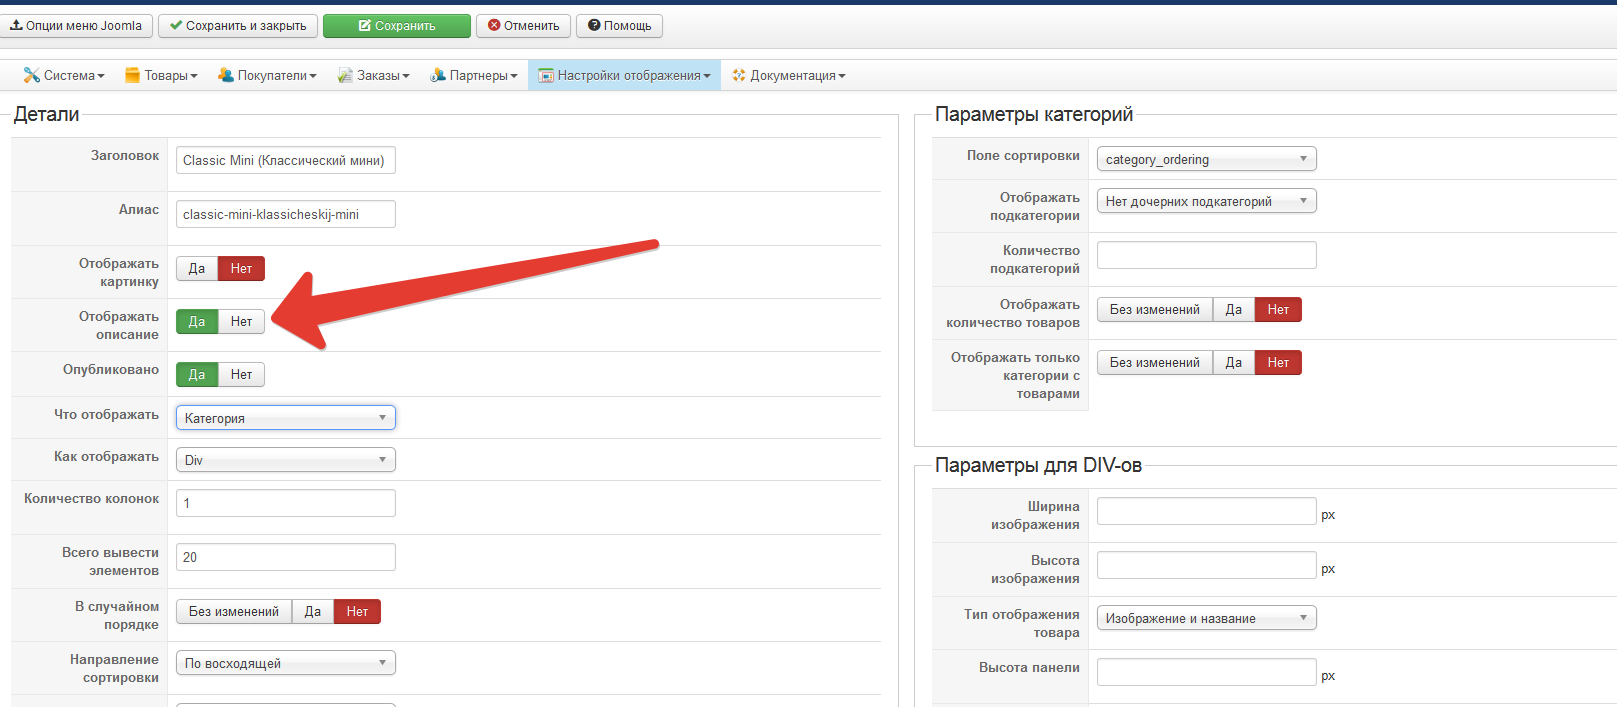The height and width of the screenshot is (707, 1617).
Task: Set Отображать только категории с товарами to Нет
Action: click(x=1278, y=362)
